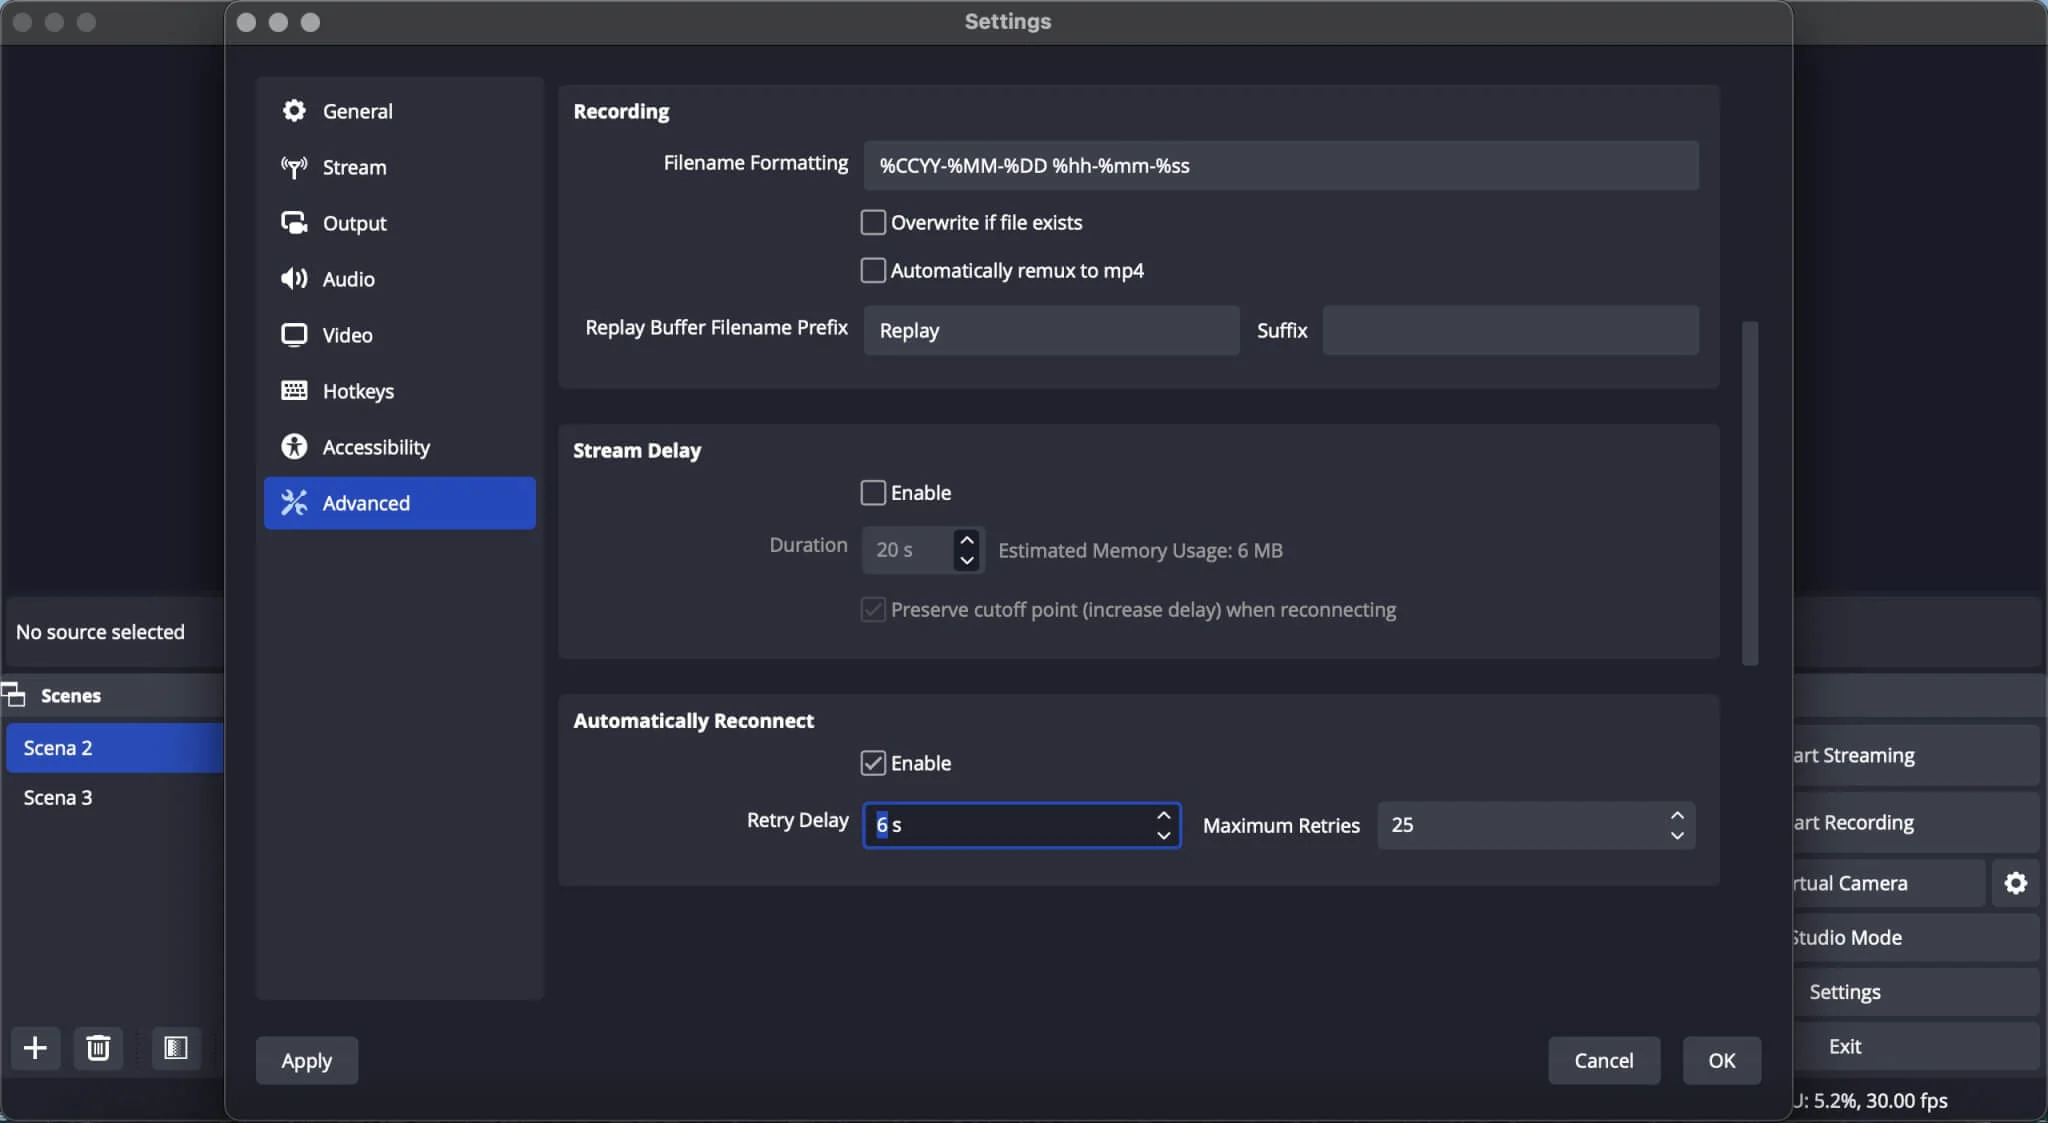This screenshot has height=1123, width=2048.
Task: Apply the current settings
Action: coord(306,1060)
